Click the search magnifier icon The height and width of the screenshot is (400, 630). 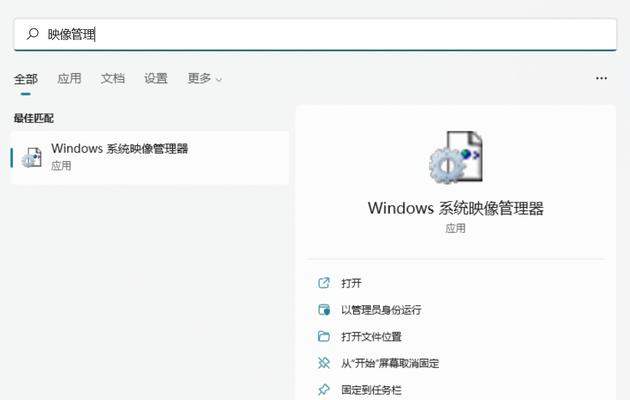pos(33,34)
